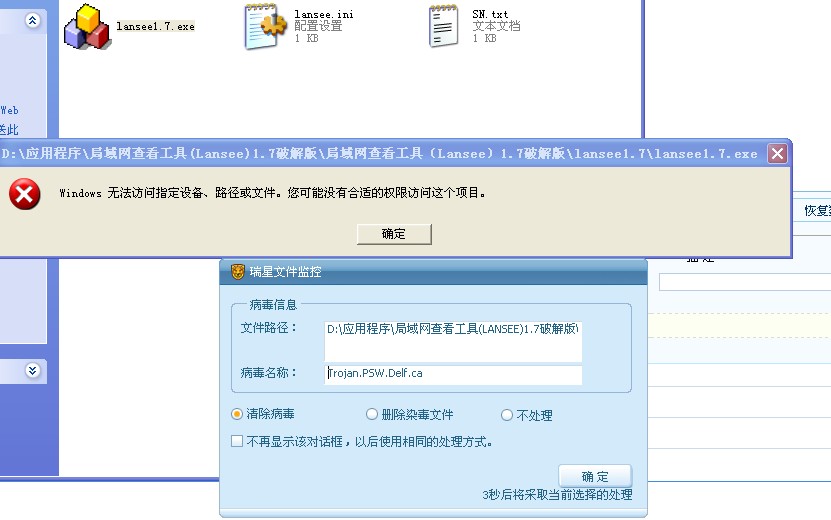
Task: Click the Web link in sidebar
Action: 9,110
